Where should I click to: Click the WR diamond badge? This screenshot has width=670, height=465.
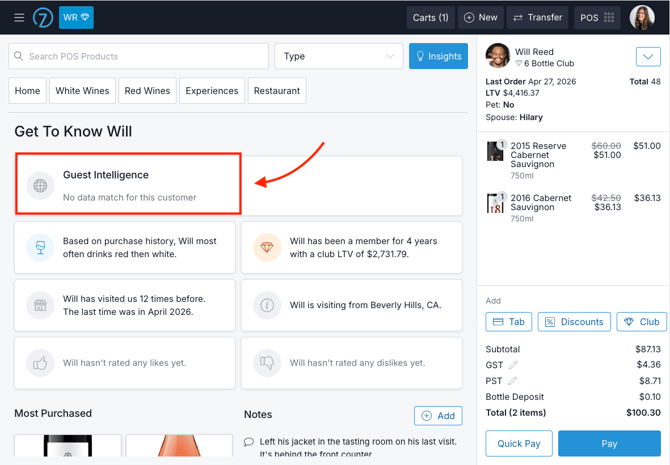point(76,18)
